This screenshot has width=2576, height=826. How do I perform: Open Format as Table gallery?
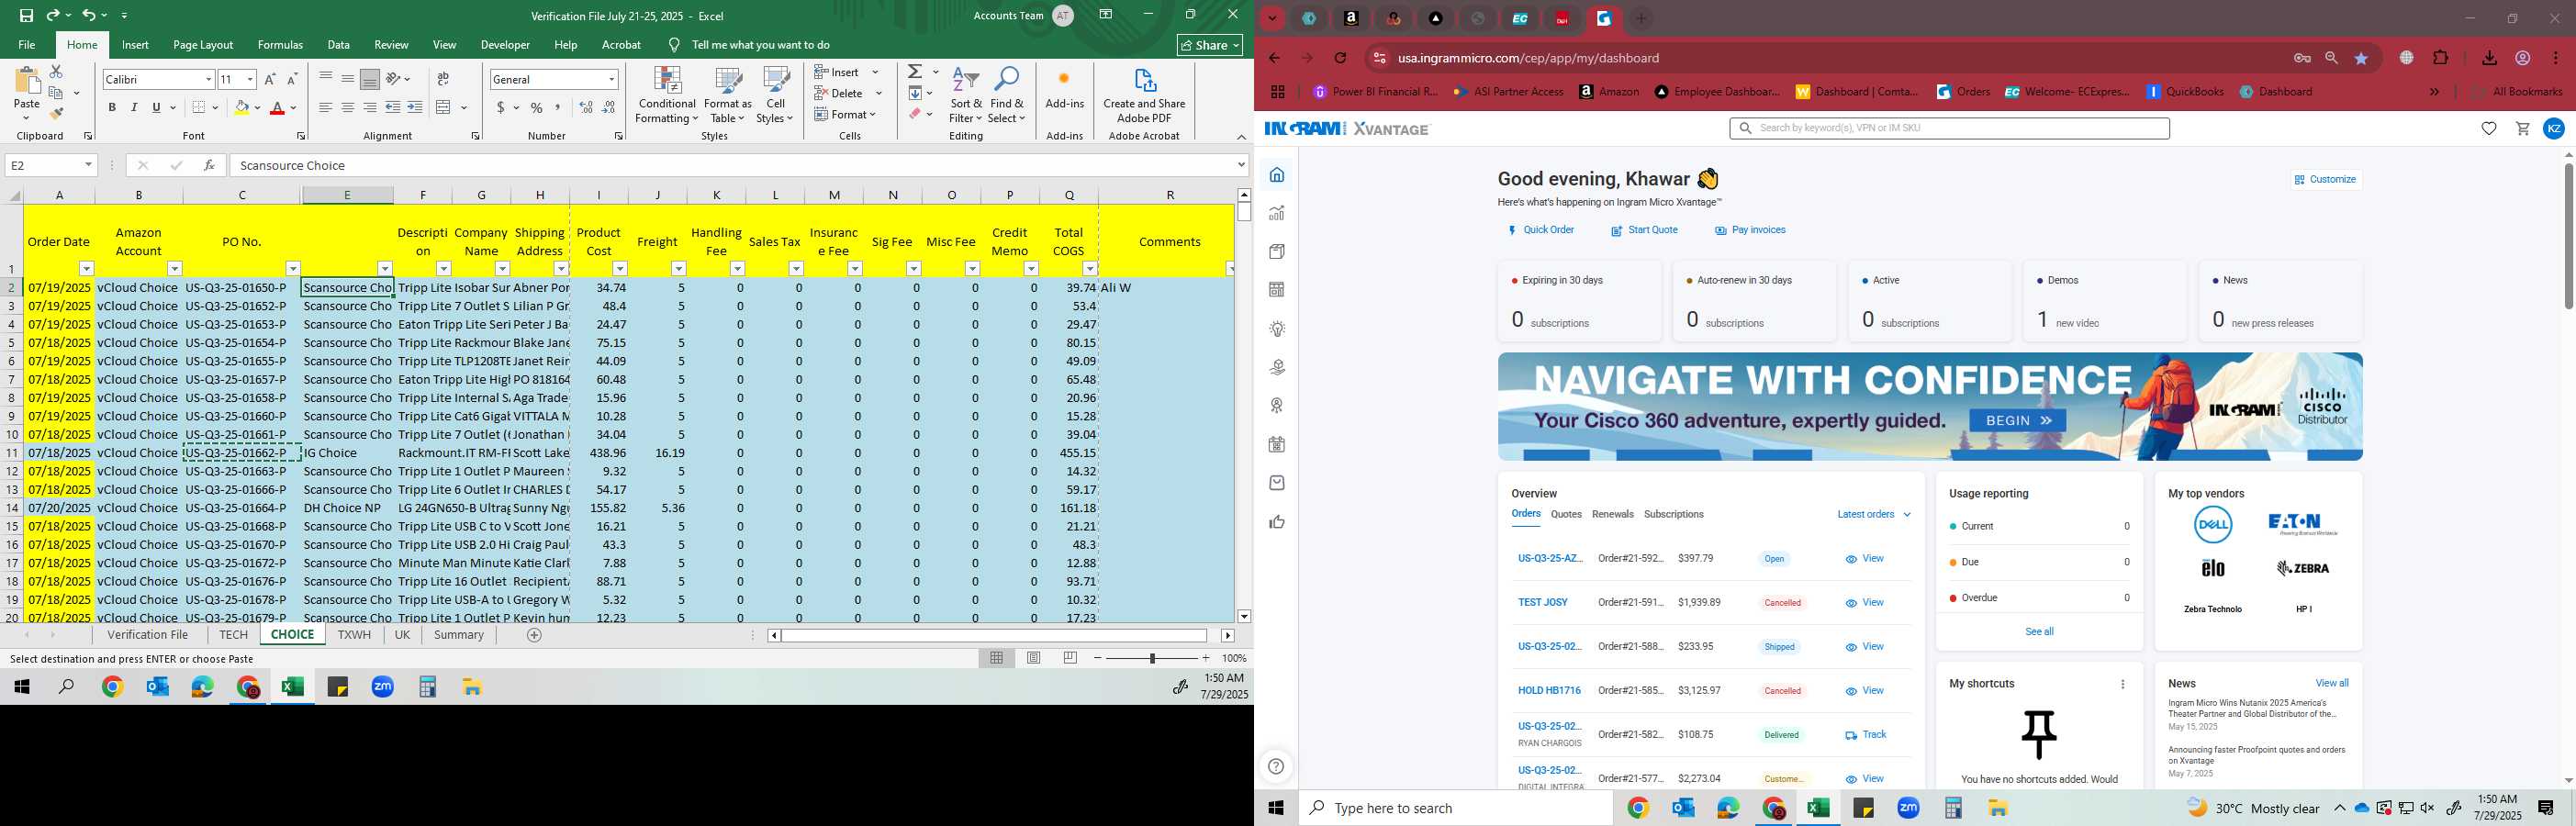[727, 95]
